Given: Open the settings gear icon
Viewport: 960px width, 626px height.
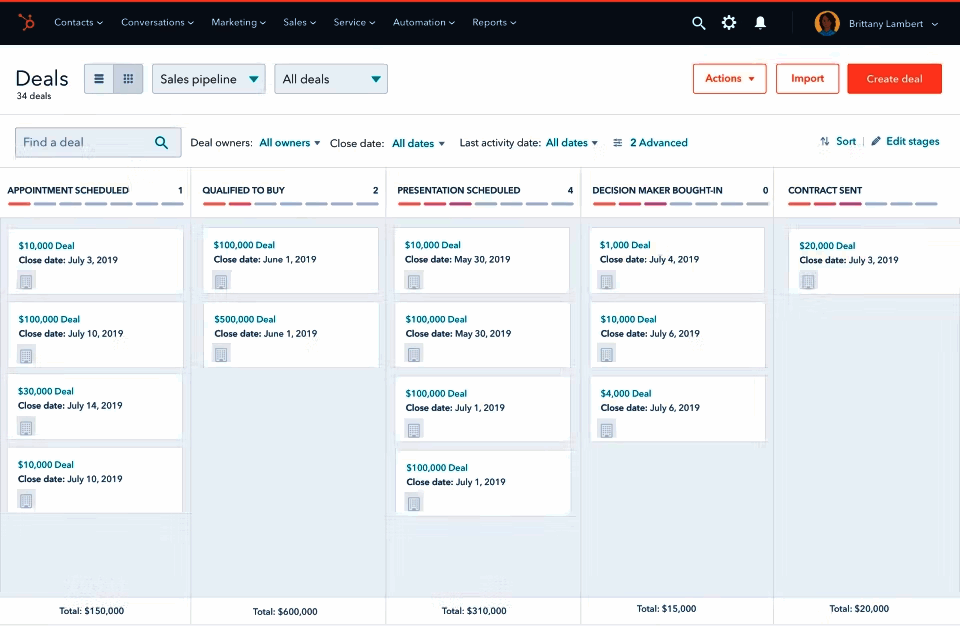Looking at the screenshot, I should pos(729,23).
